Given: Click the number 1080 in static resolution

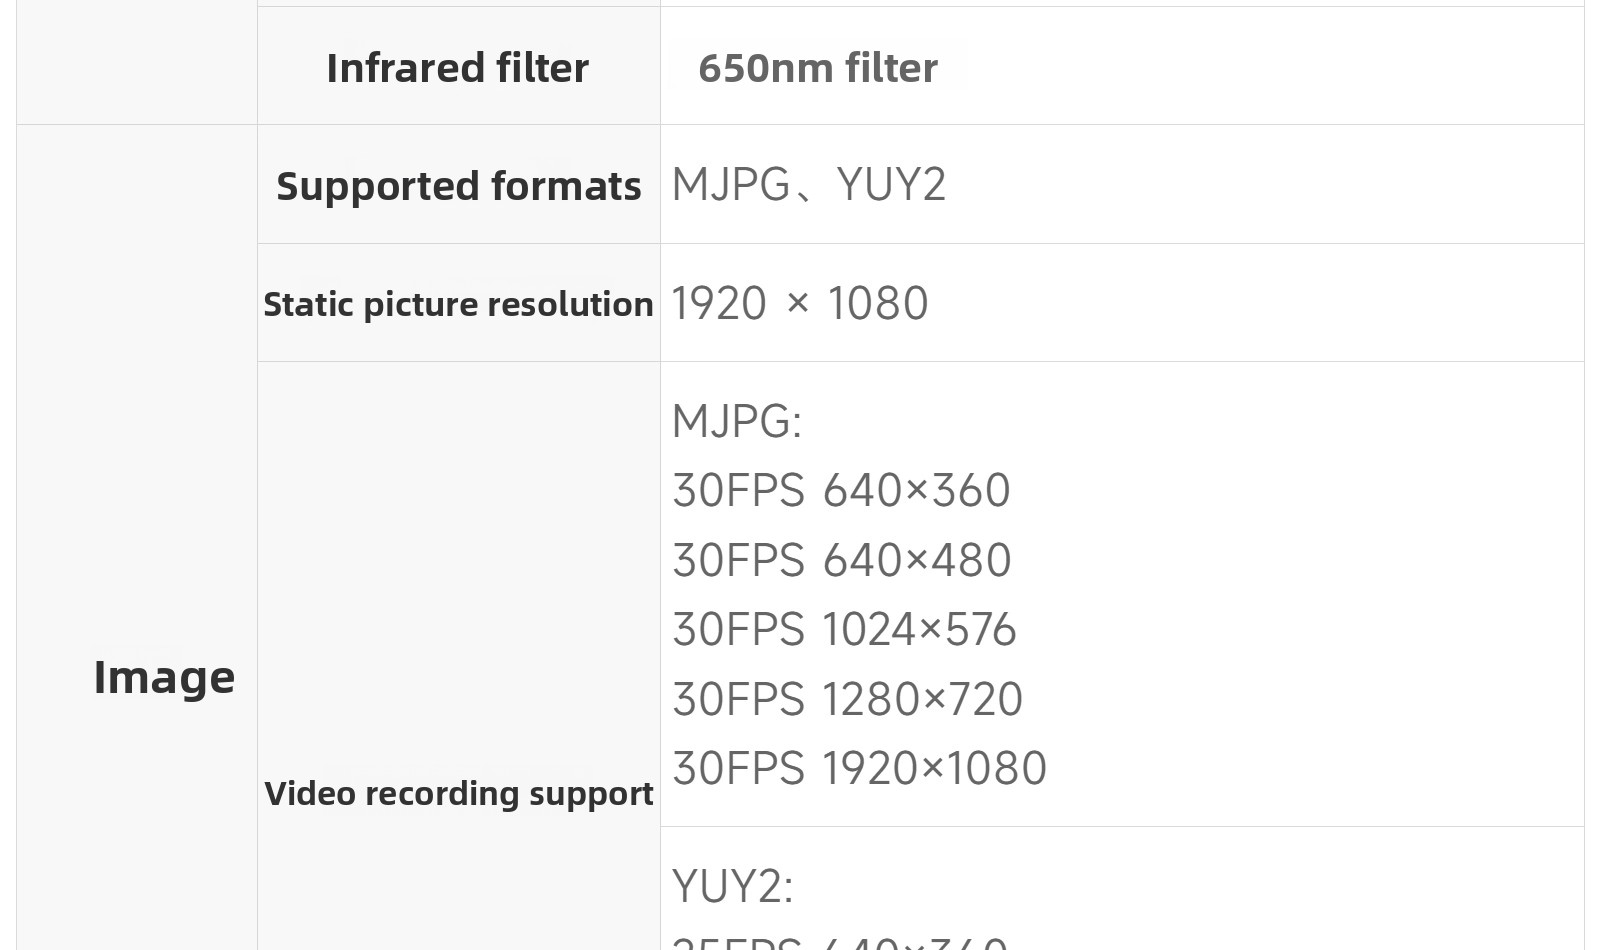Looking at the screenshot, I should [878, 303].
